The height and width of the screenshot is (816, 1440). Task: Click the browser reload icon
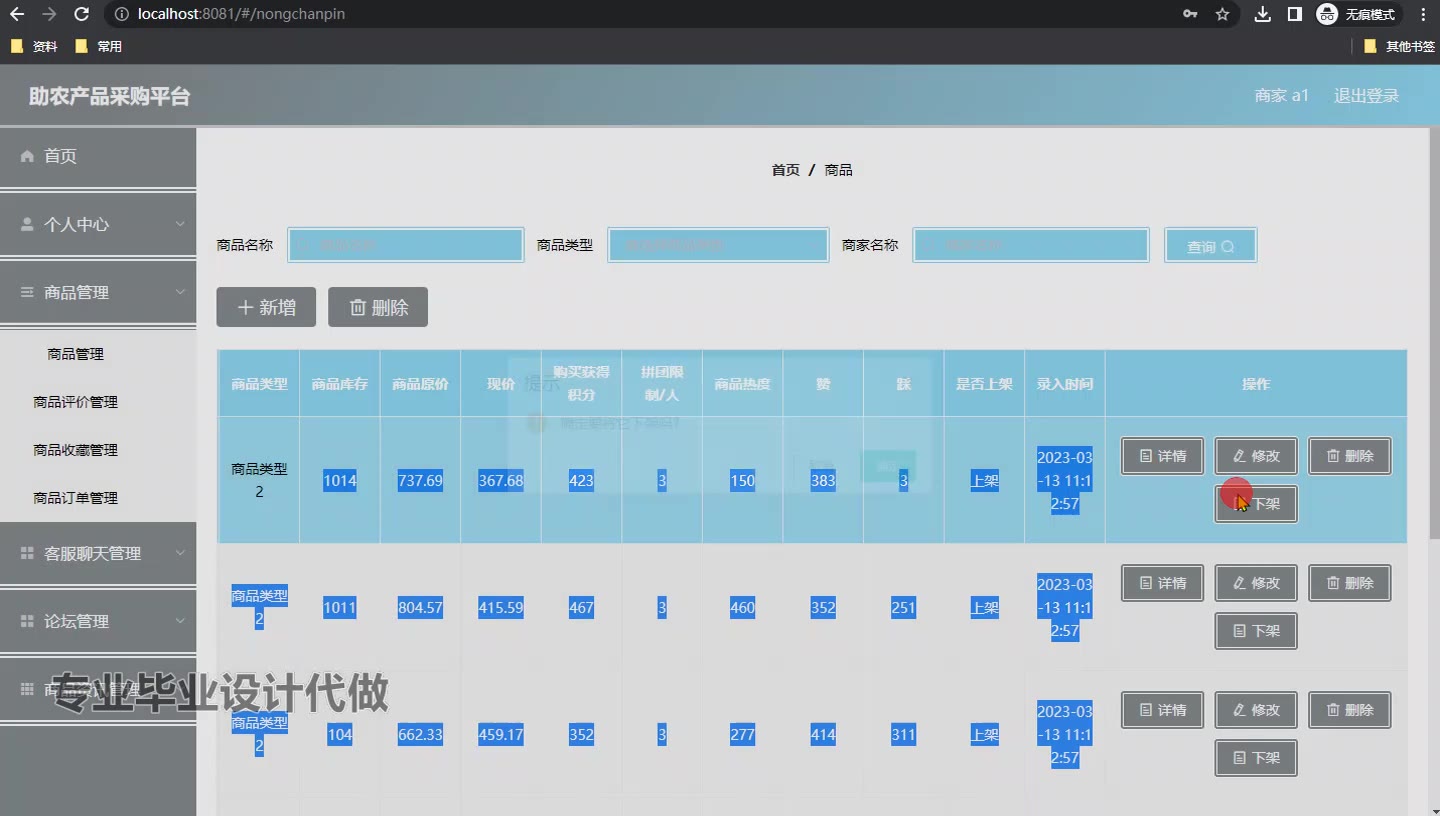82,14
